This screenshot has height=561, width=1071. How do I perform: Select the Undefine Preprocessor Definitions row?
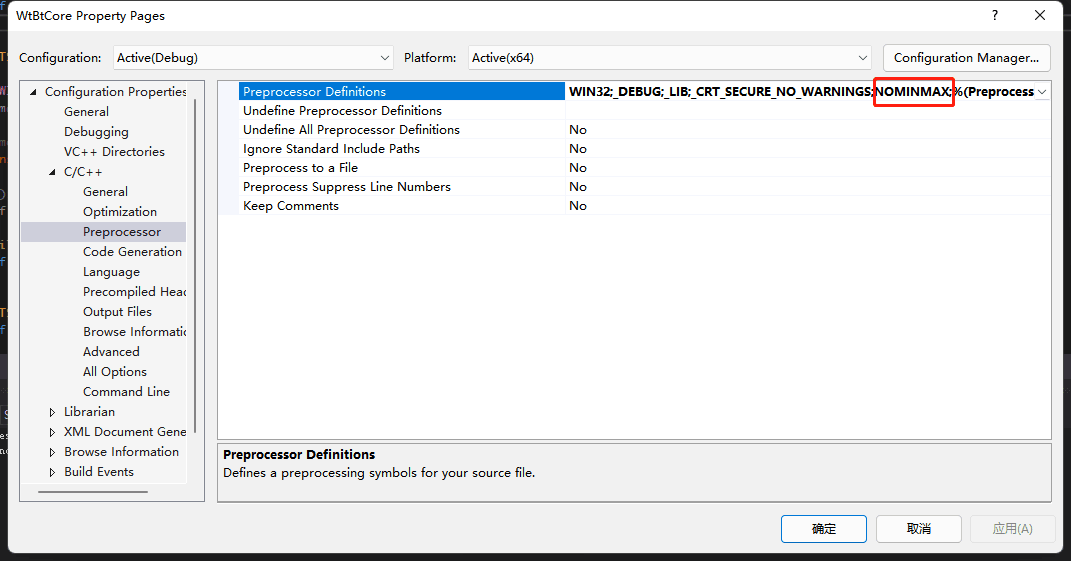pyautogui.click(x=342, y=111)
